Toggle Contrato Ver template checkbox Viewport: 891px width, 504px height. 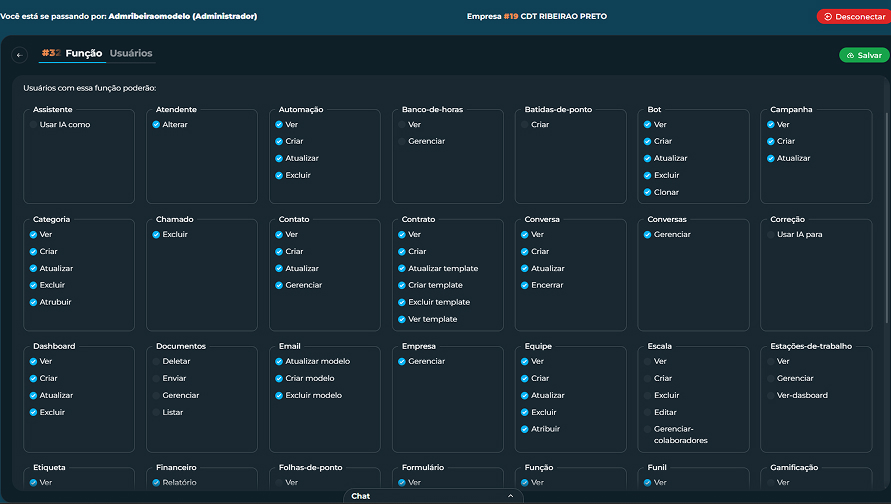click(x=402, y=319)
